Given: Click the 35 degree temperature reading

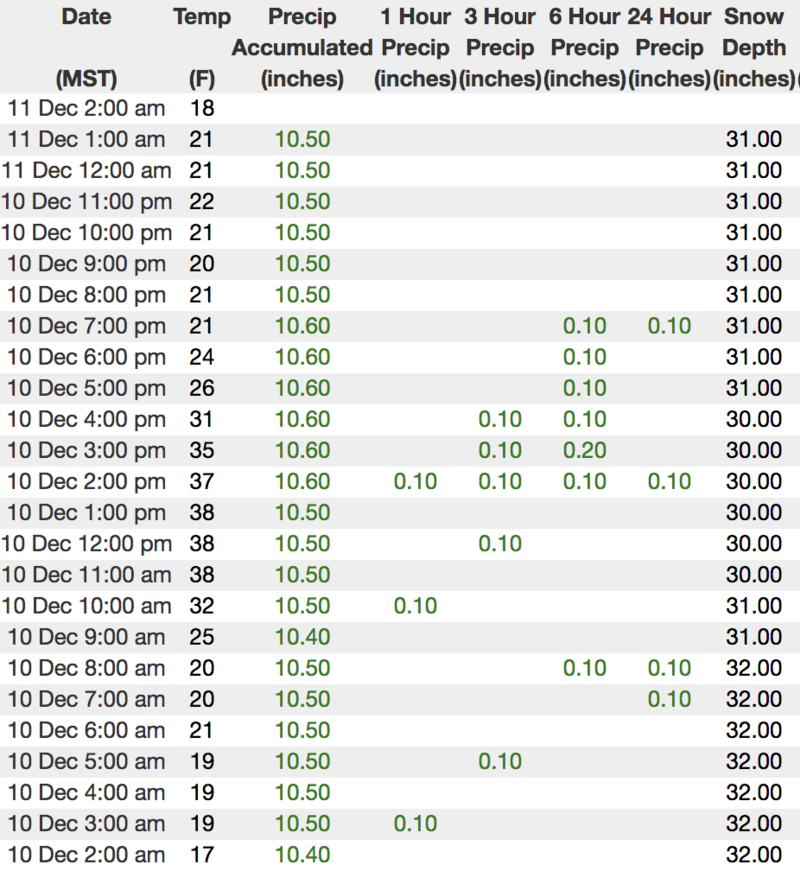Looking at the screenshot, I should [201, 450].
